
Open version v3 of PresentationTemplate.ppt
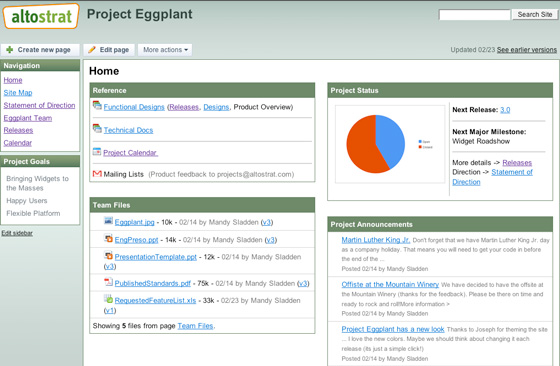110,266
